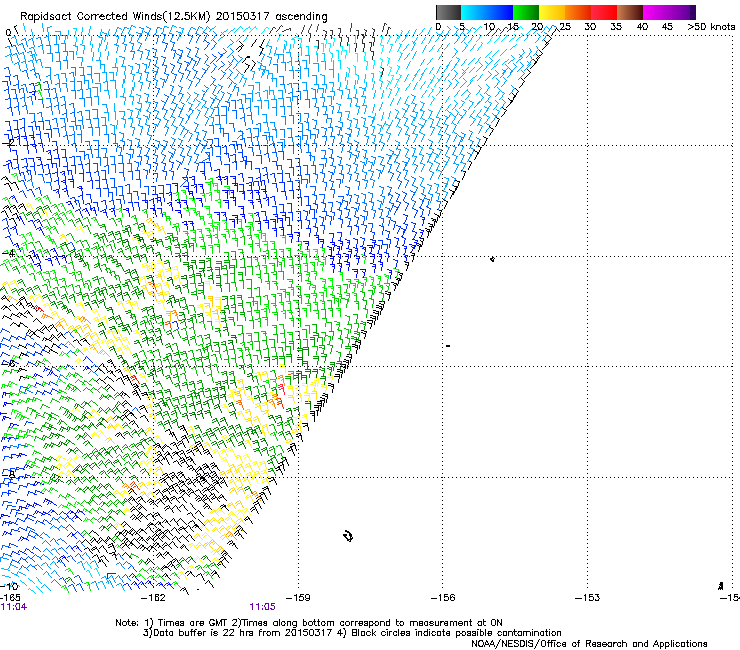
Task: Click the latitude label '0' at top
Action: click(8, 33)
